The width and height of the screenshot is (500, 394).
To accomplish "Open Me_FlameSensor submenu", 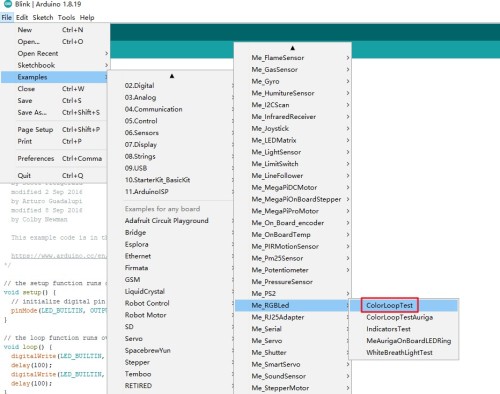I will pos(293,58).
